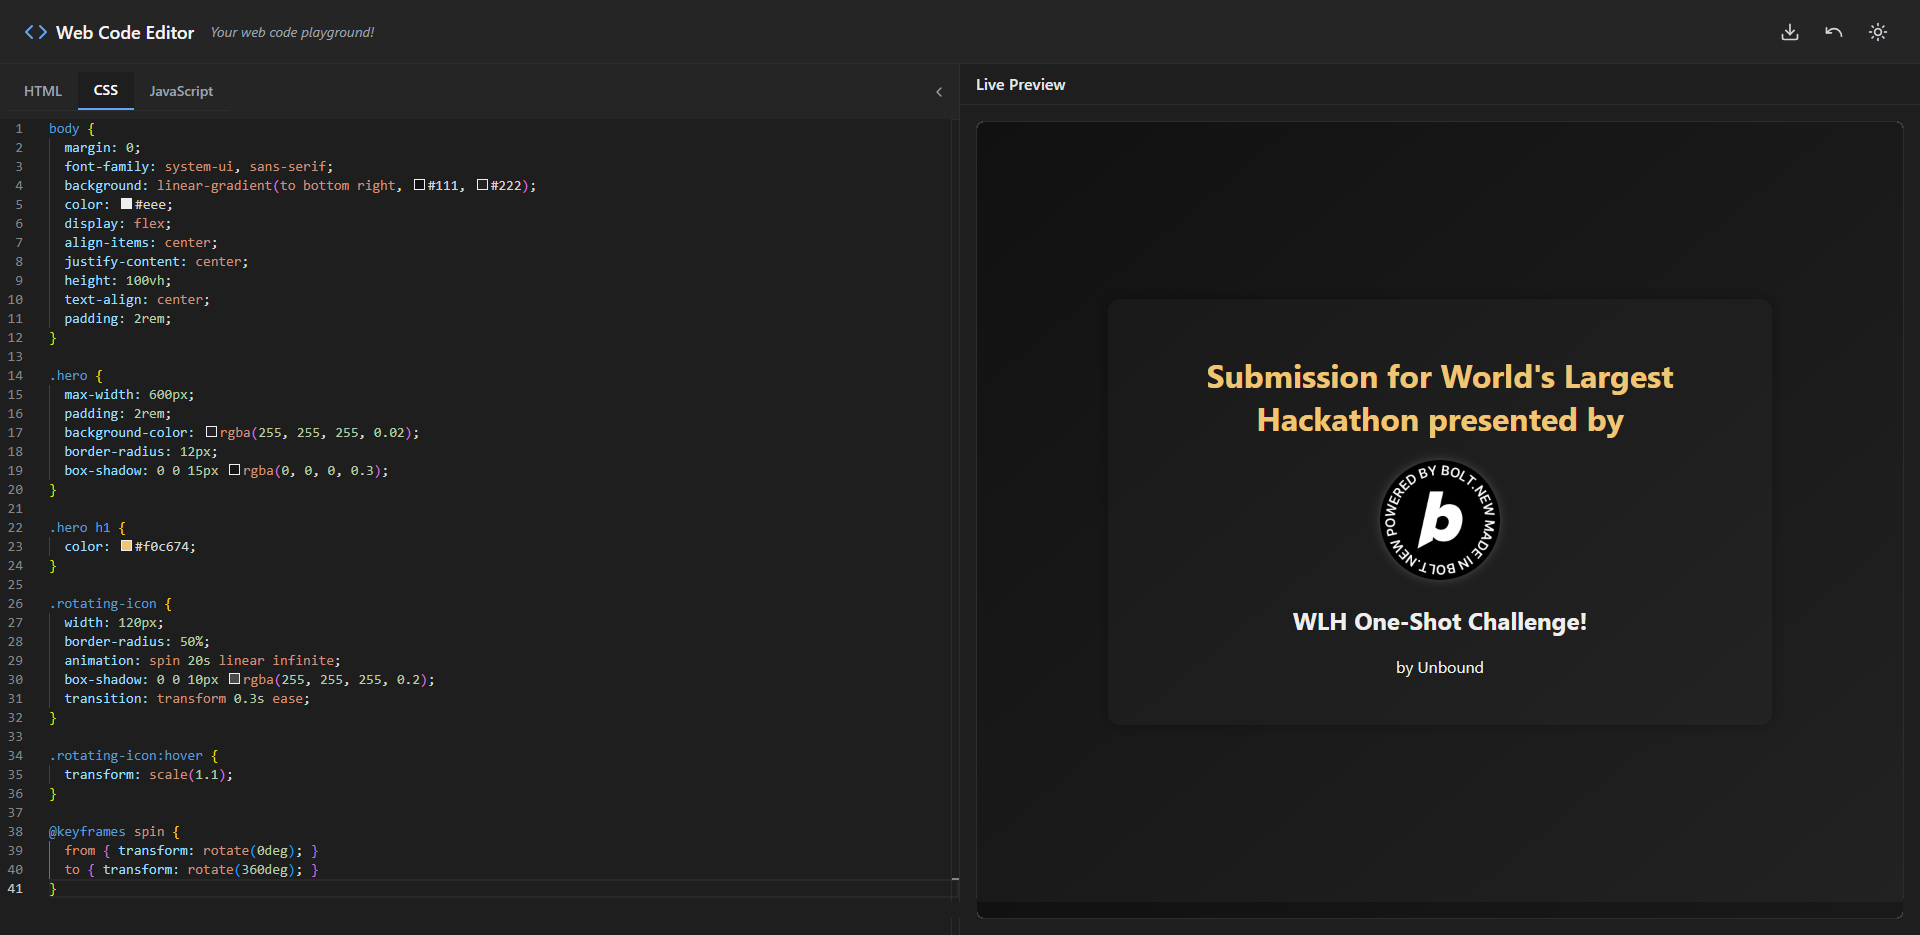Click the Web Code Editor angle-brackets logo
Screen dimensions: 1920x935
(x=36, y=32)
